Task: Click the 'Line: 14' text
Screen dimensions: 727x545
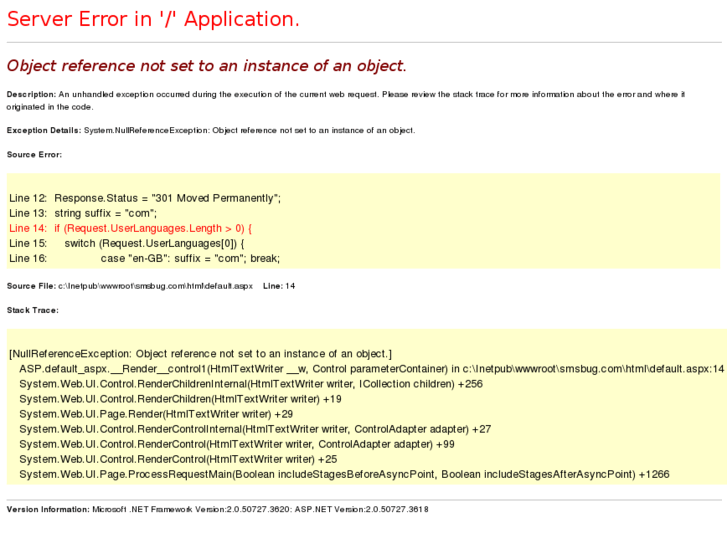Action: tap(279, 286)
